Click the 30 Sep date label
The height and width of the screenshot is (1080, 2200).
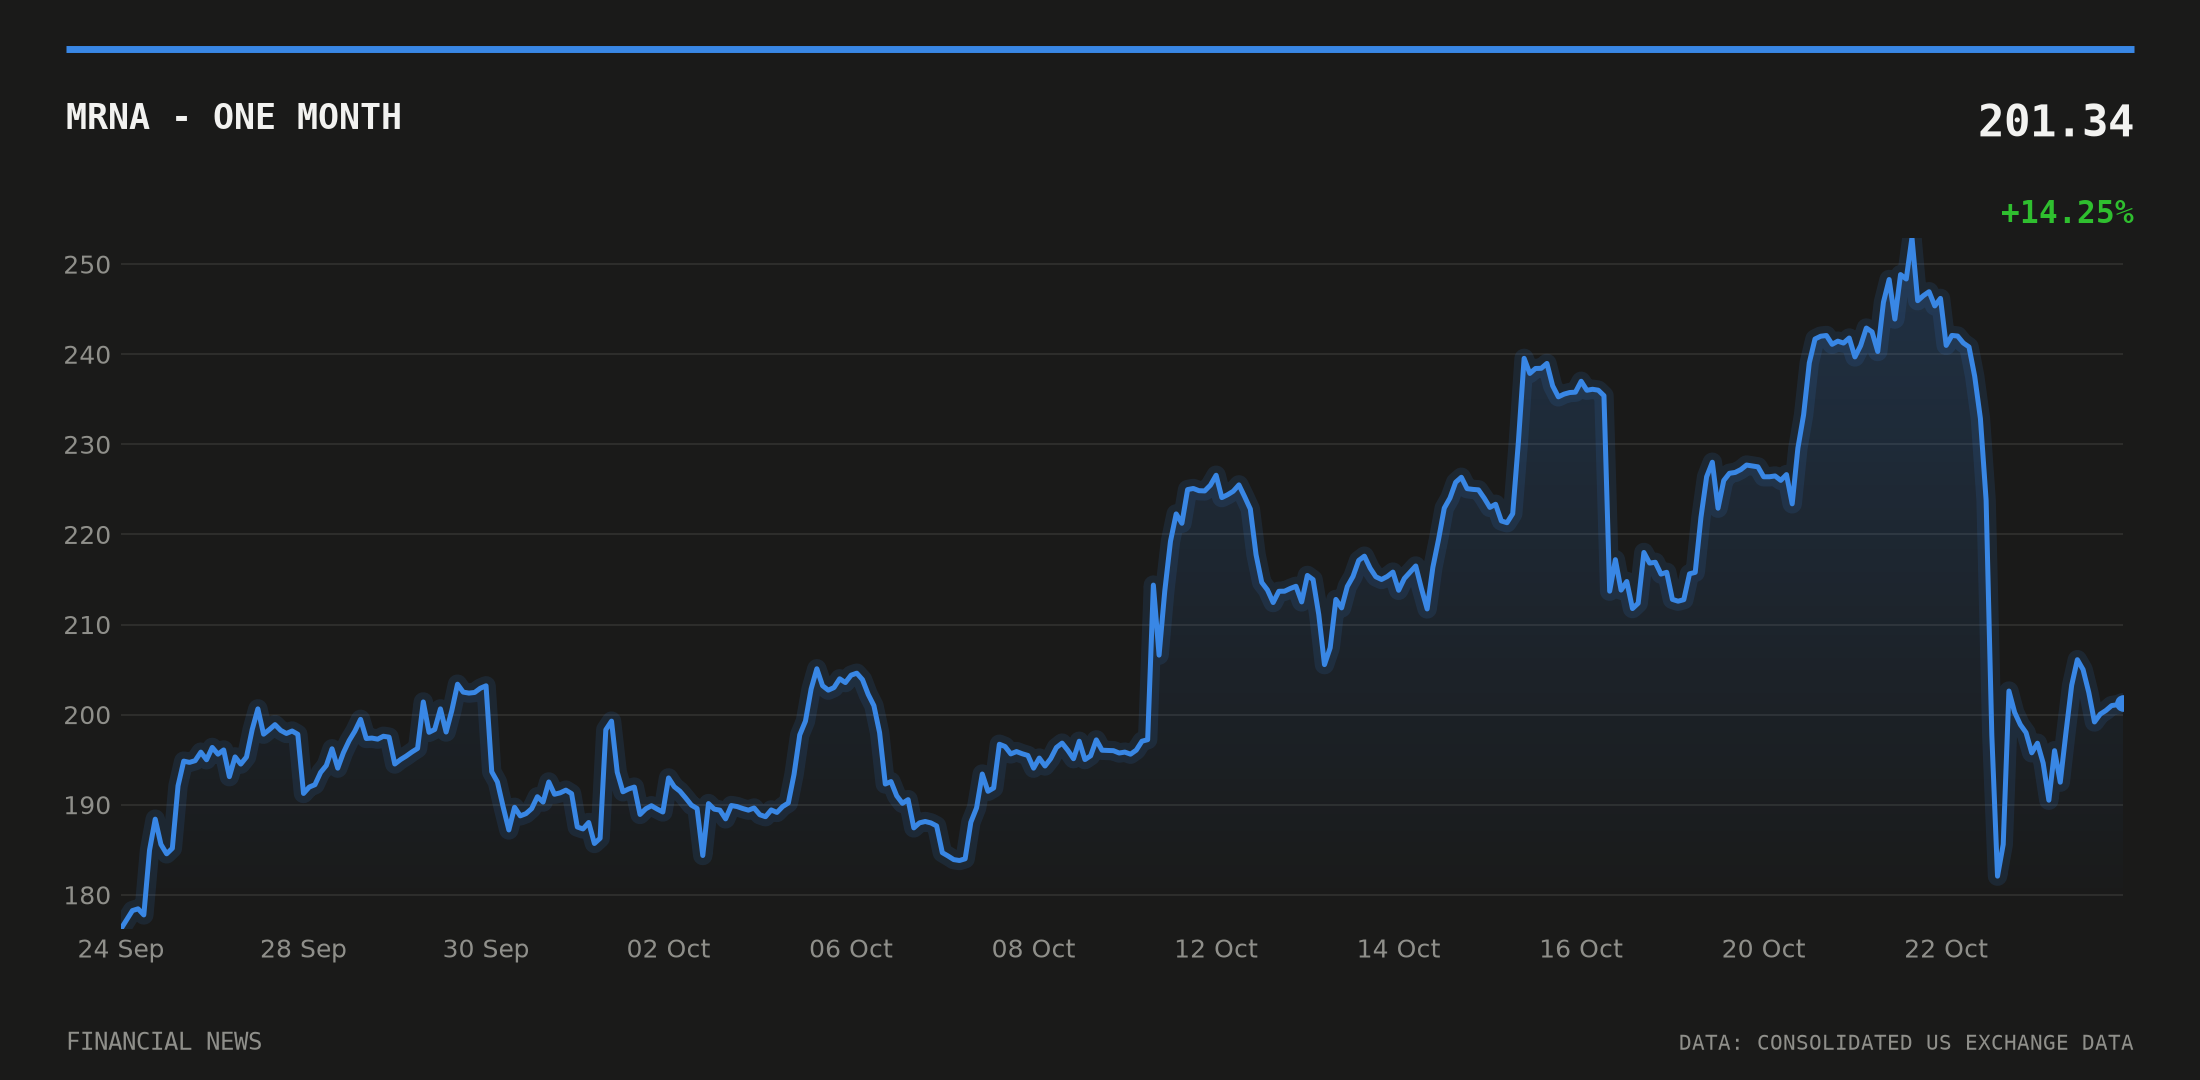pos(486,949)
